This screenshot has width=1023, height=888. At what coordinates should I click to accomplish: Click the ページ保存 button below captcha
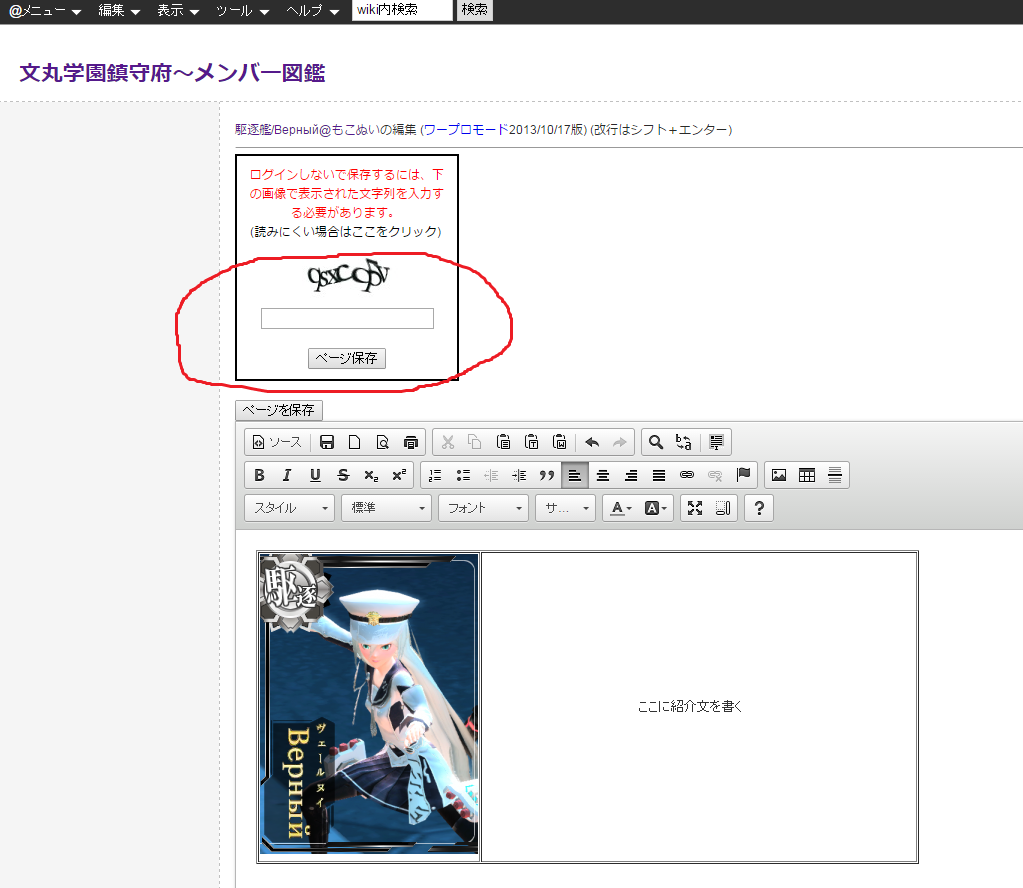click(346, 358)
